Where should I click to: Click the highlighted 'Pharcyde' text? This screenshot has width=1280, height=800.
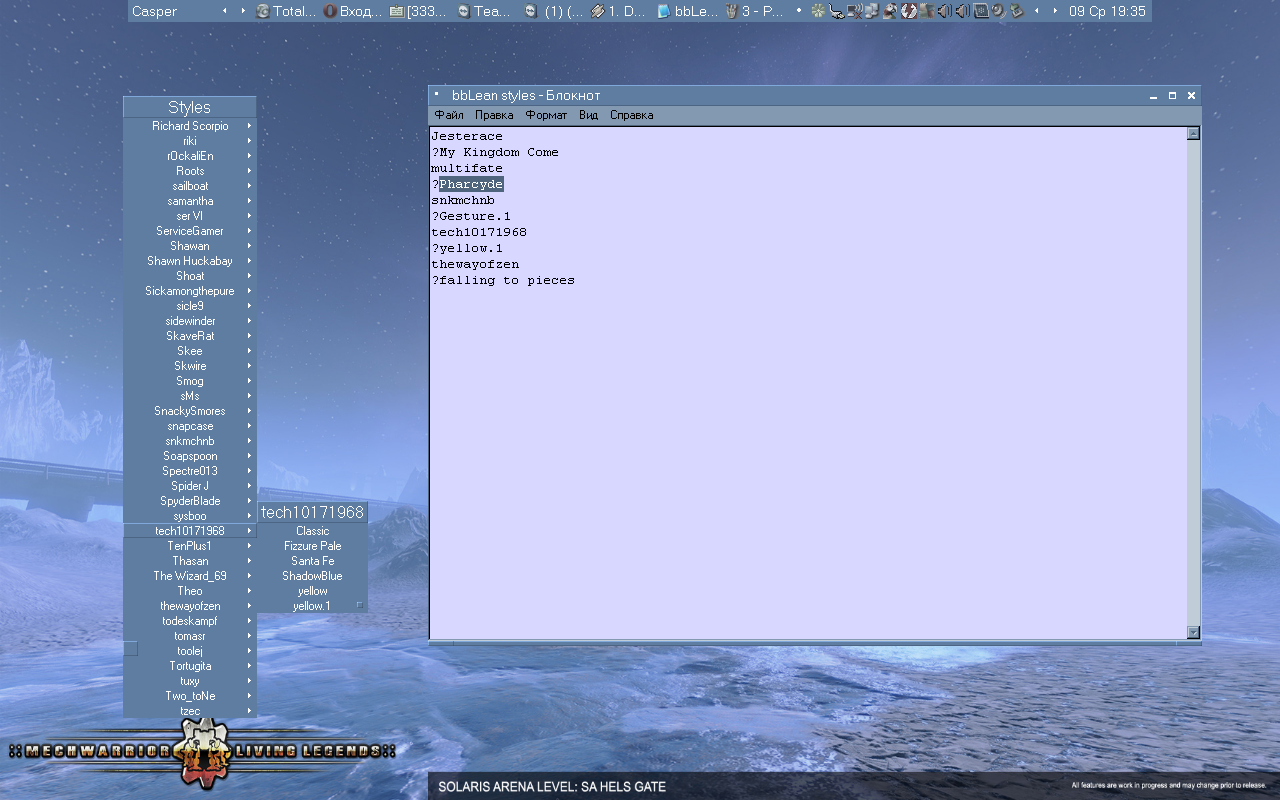pyautogui.click(x=471, y=184)
